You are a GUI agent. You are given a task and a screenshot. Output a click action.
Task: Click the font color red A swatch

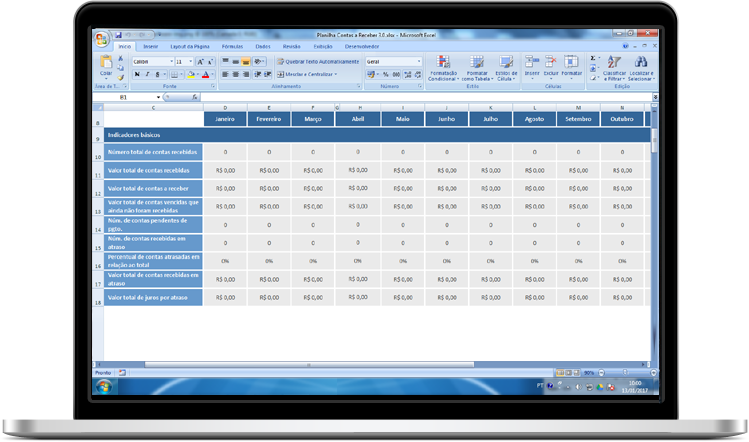click(205, 75)
